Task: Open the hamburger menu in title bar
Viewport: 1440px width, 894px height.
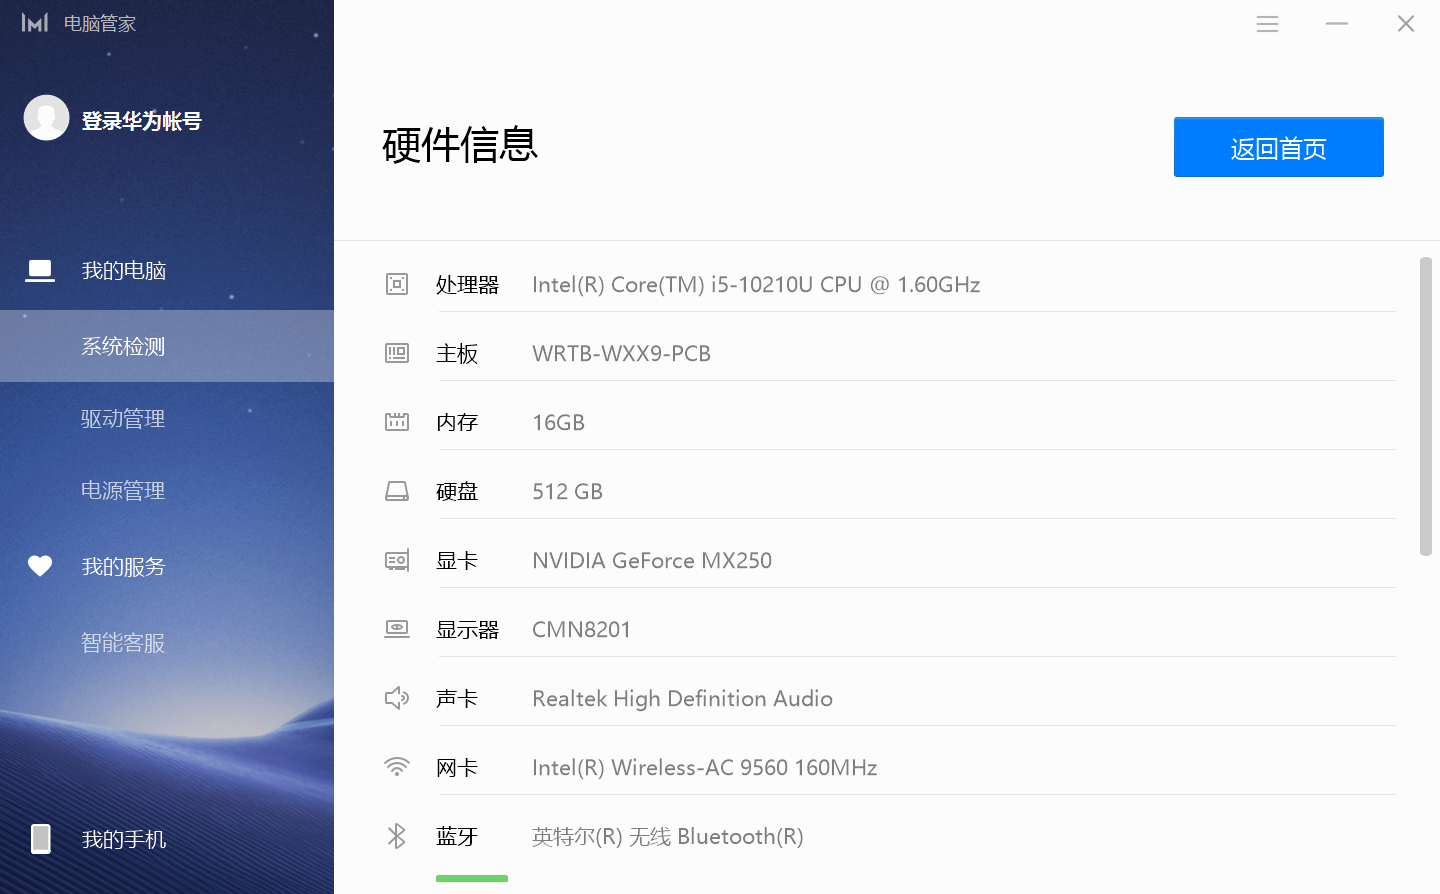Action: pos(1267,24)
